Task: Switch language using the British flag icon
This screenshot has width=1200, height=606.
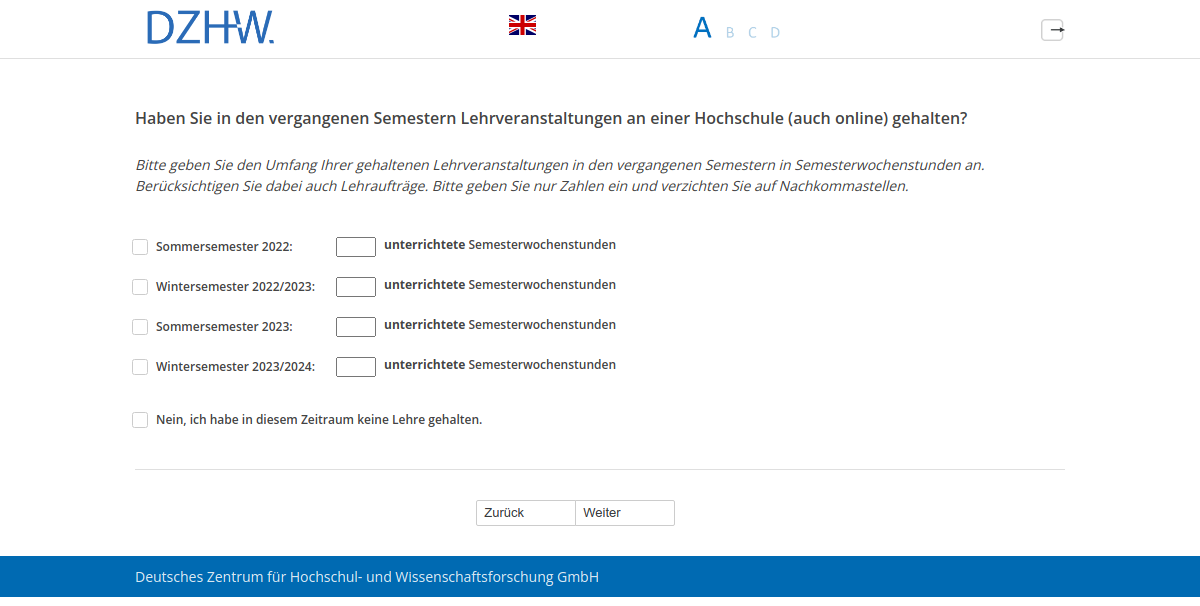Action: pyautogui.click(x=521, y=25)
